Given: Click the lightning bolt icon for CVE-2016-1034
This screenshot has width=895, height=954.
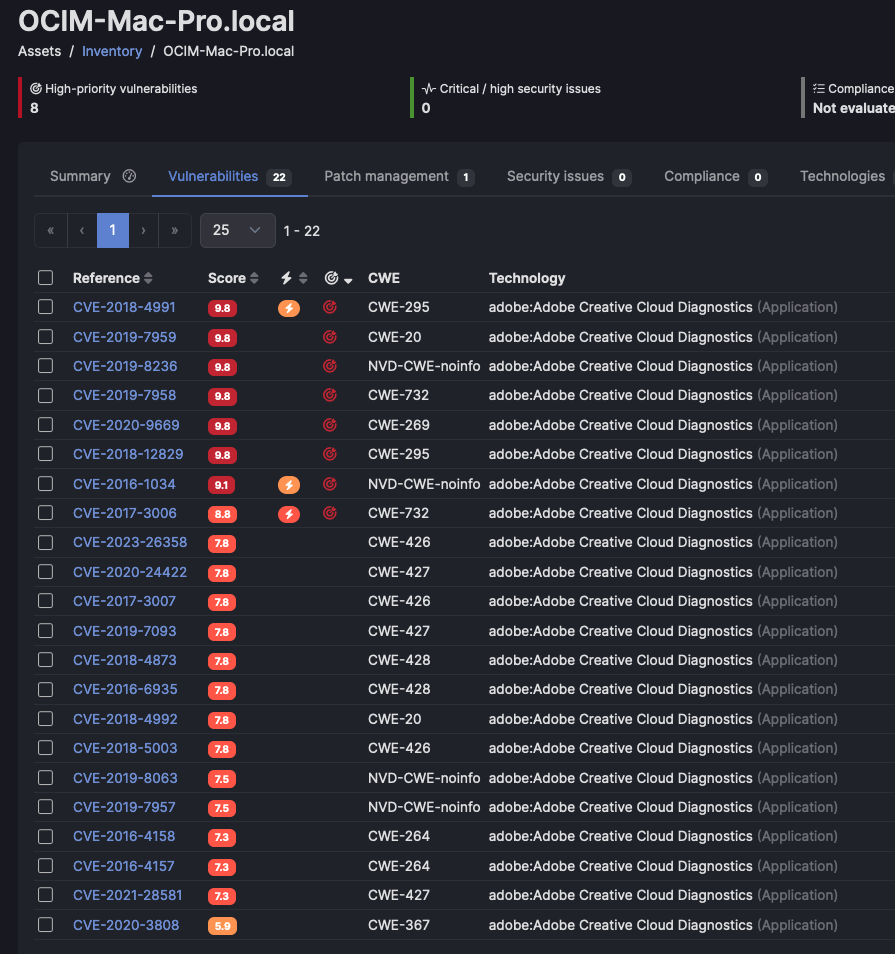Looking at the screenshot, I should [x=289, y=484].
